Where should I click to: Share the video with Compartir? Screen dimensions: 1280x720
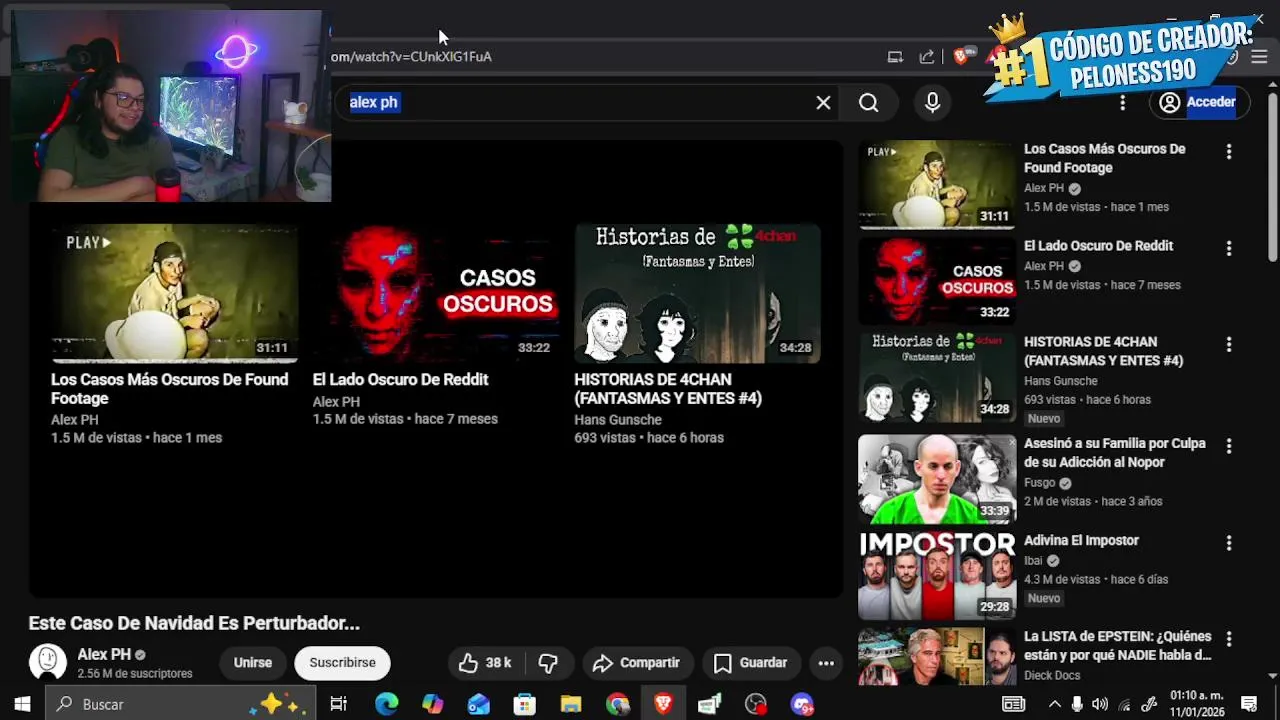636,663
